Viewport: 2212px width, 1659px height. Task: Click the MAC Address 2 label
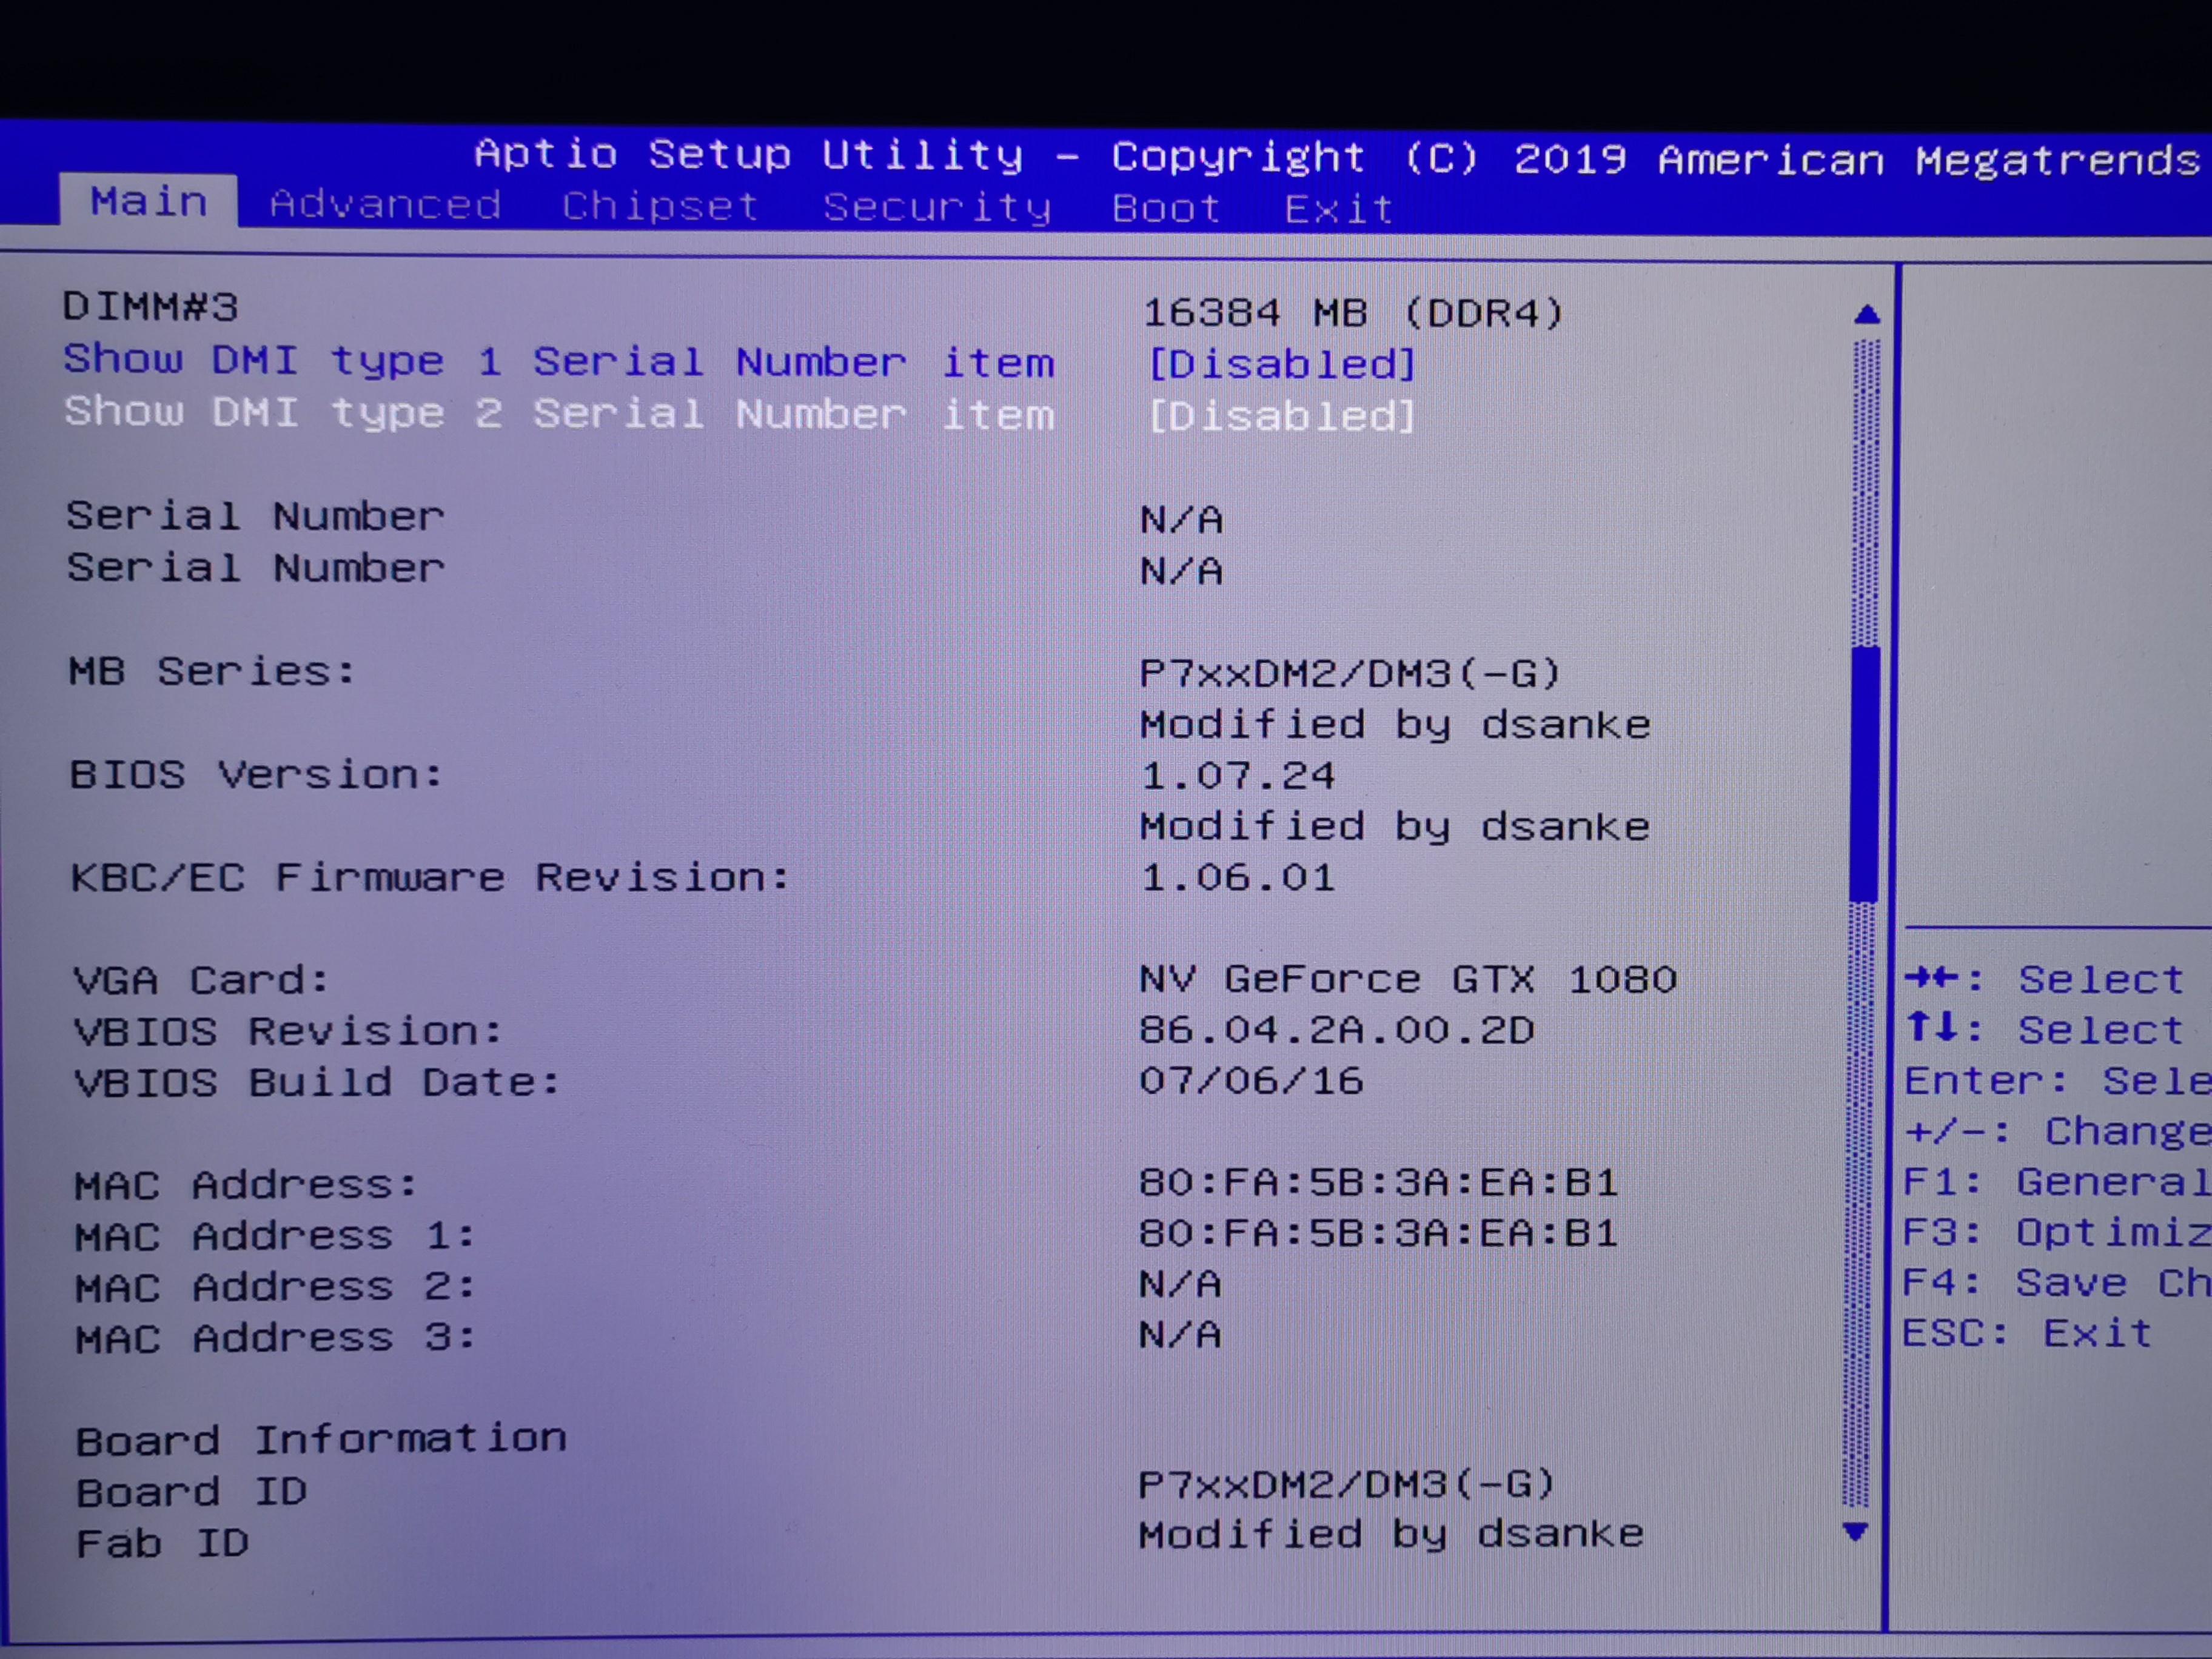click(275, 1287)
